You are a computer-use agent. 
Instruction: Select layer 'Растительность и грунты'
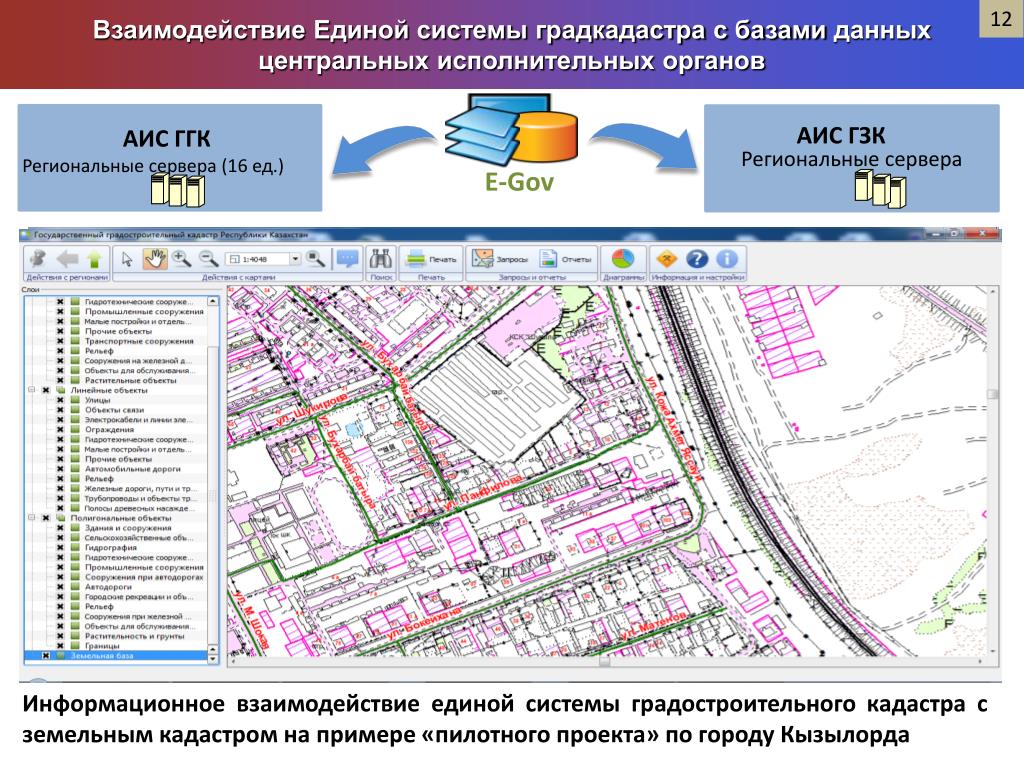tap(135, 635)
